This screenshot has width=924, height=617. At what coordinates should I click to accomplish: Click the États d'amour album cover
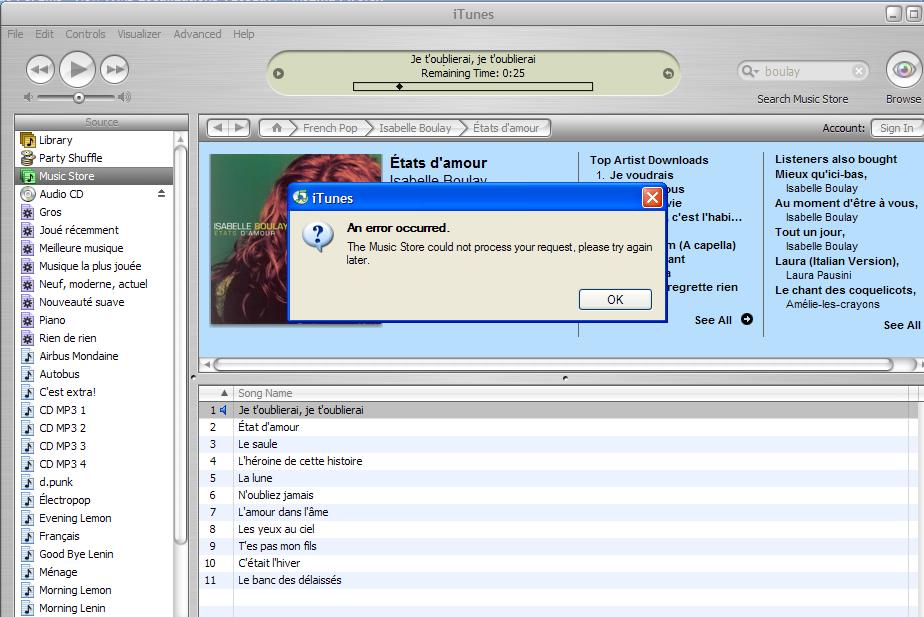(x=296, y=239)
